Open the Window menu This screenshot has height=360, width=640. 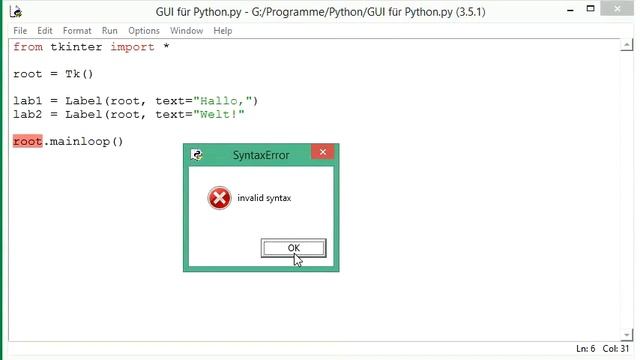186,31
